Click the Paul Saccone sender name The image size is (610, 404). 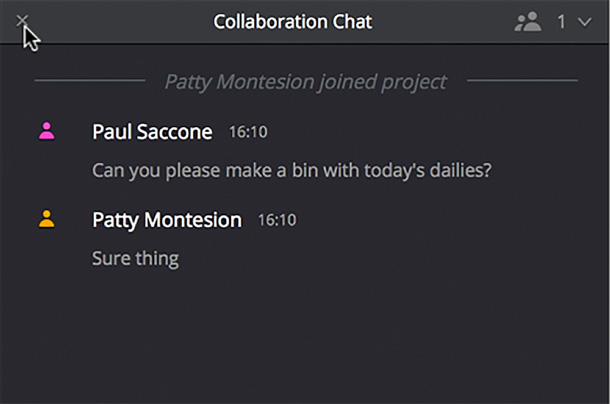[152, 131]
